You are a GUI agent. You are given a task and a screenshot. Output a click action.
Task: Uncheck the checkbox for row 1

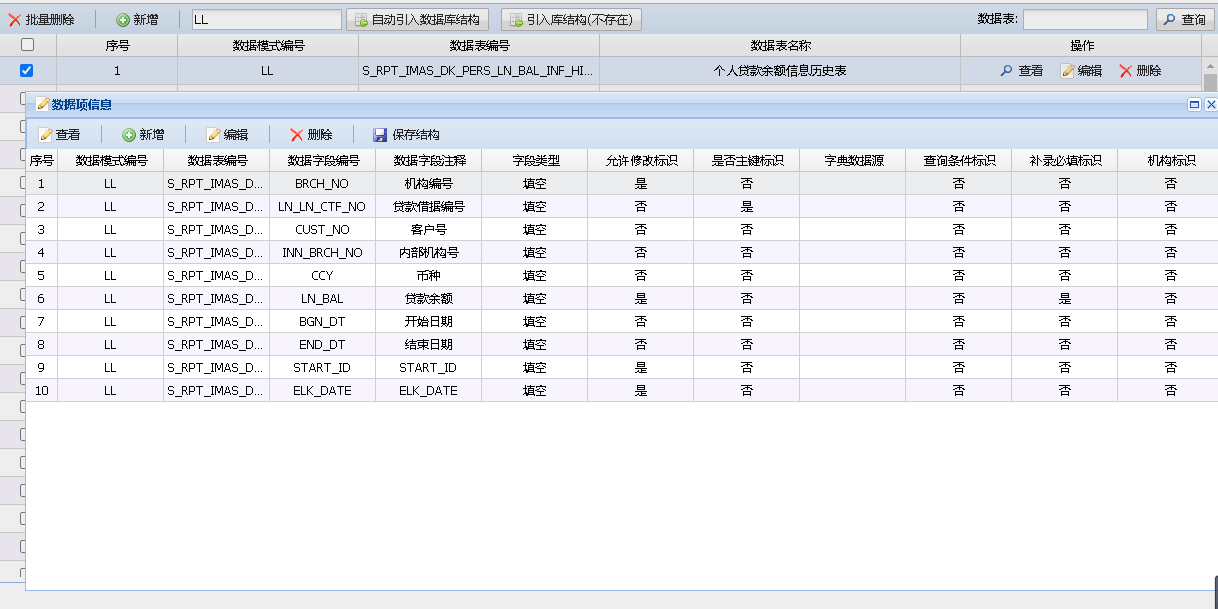tap(27, 71)
